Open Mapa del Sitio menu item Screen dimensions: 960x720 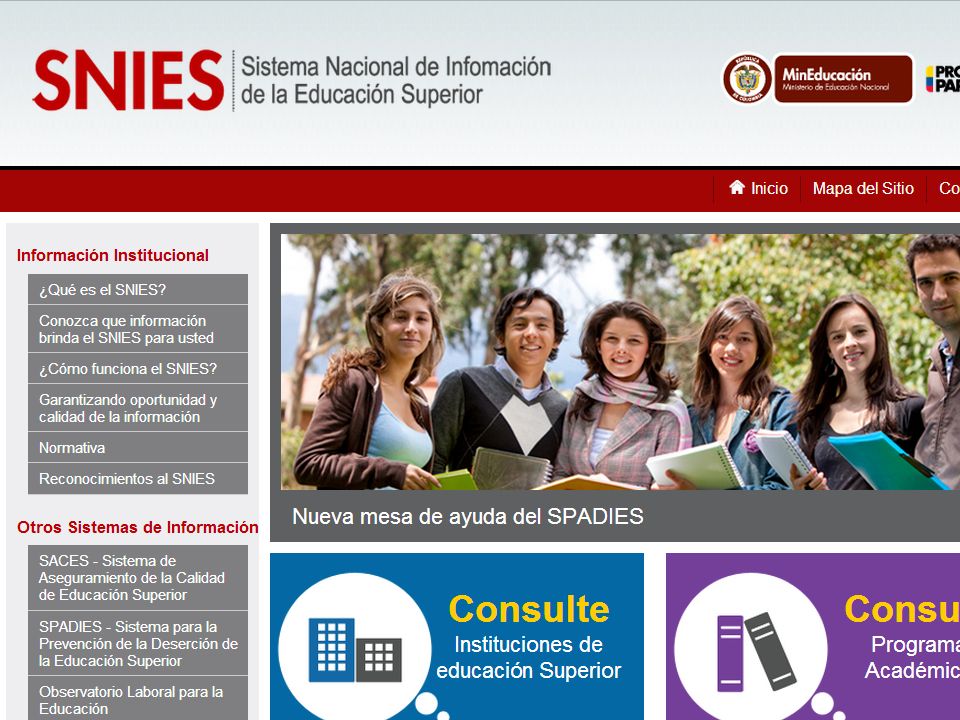coord(863,189)
